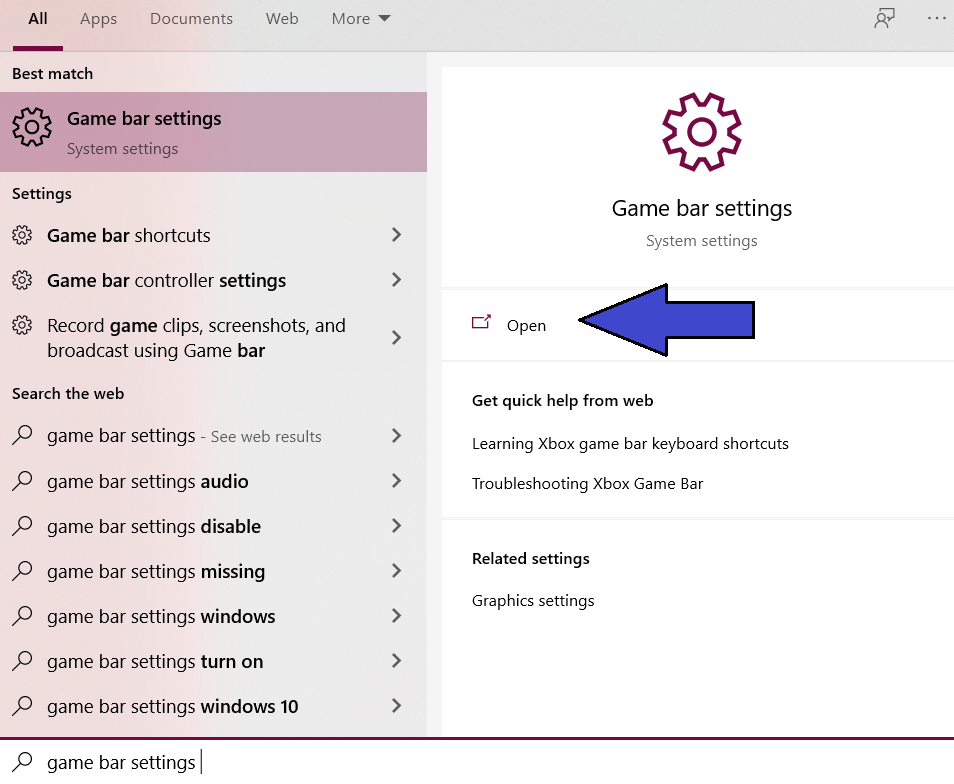Viewport: 954px width, 784px height.
Task: Click gear icon beside Game bar shortcuts
Action: coord(22,235)
